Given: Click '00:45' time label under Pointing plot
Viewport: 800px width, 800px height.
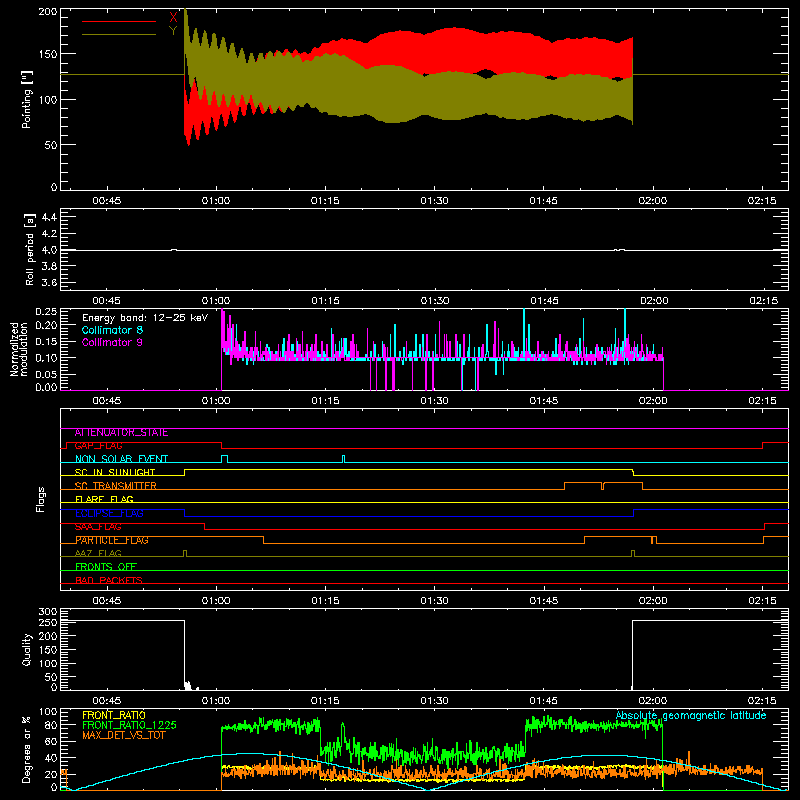Looking at the screenshot, I should [x=107, y=201].
